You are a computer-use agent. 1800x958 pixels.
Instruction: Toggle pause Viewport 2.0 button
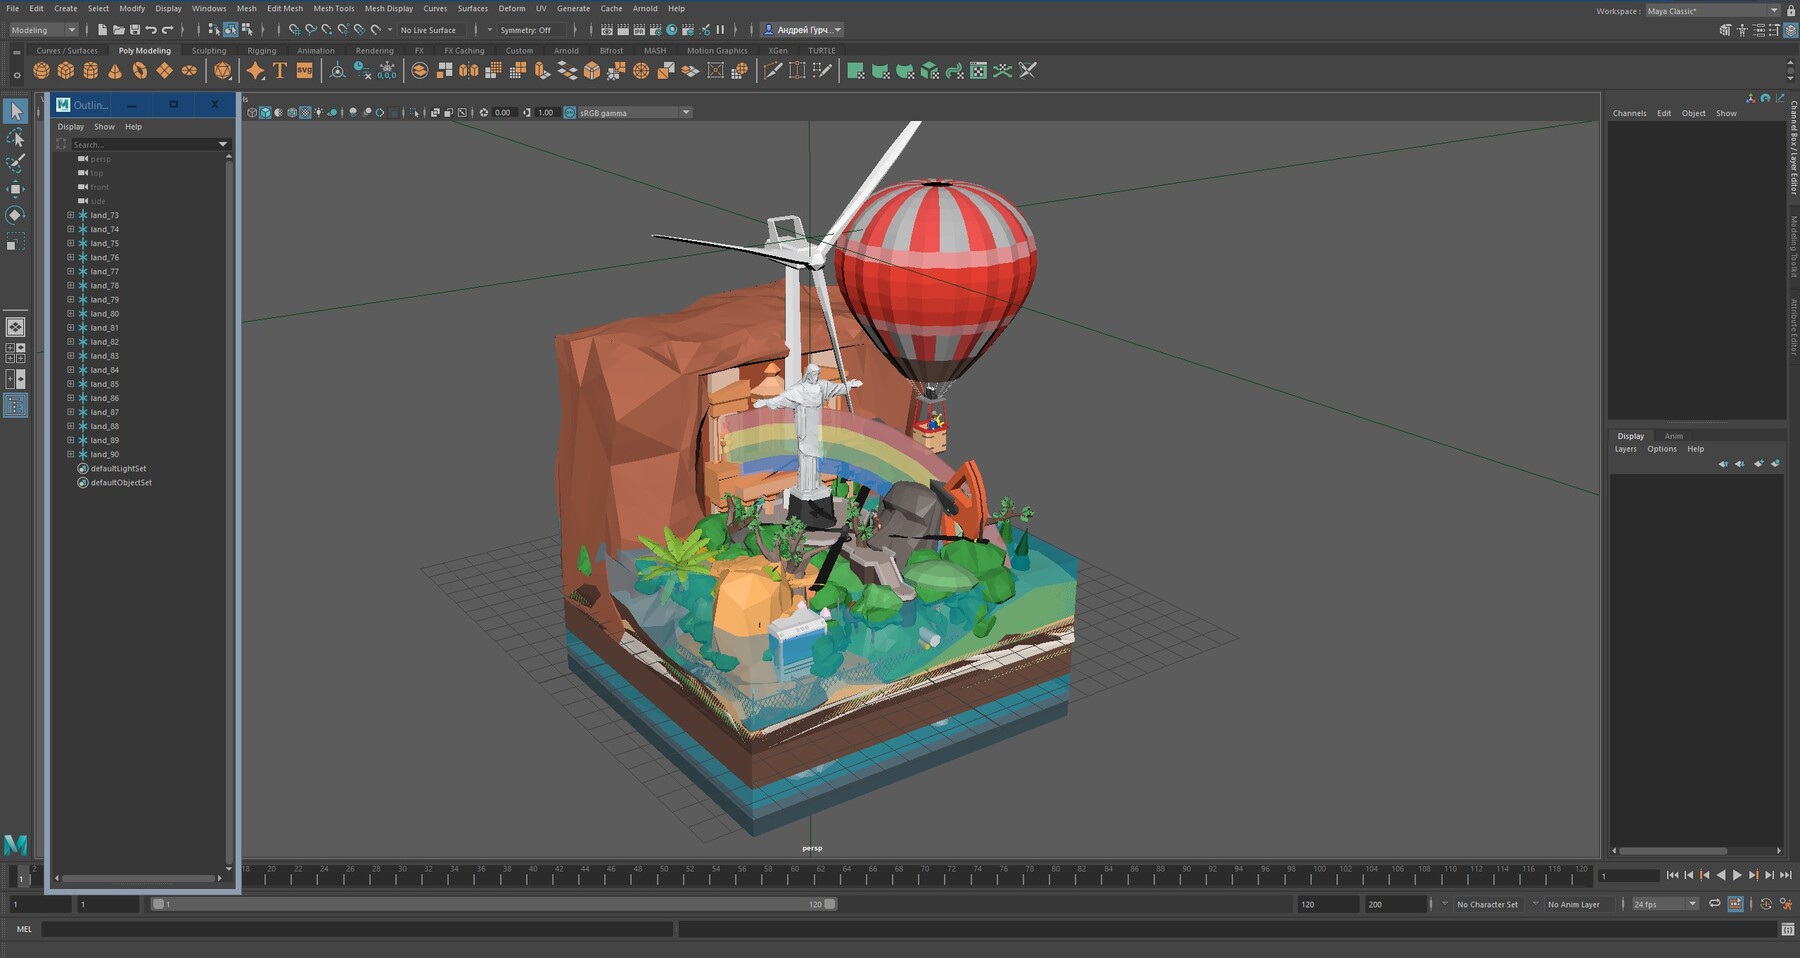coord(720,30)
